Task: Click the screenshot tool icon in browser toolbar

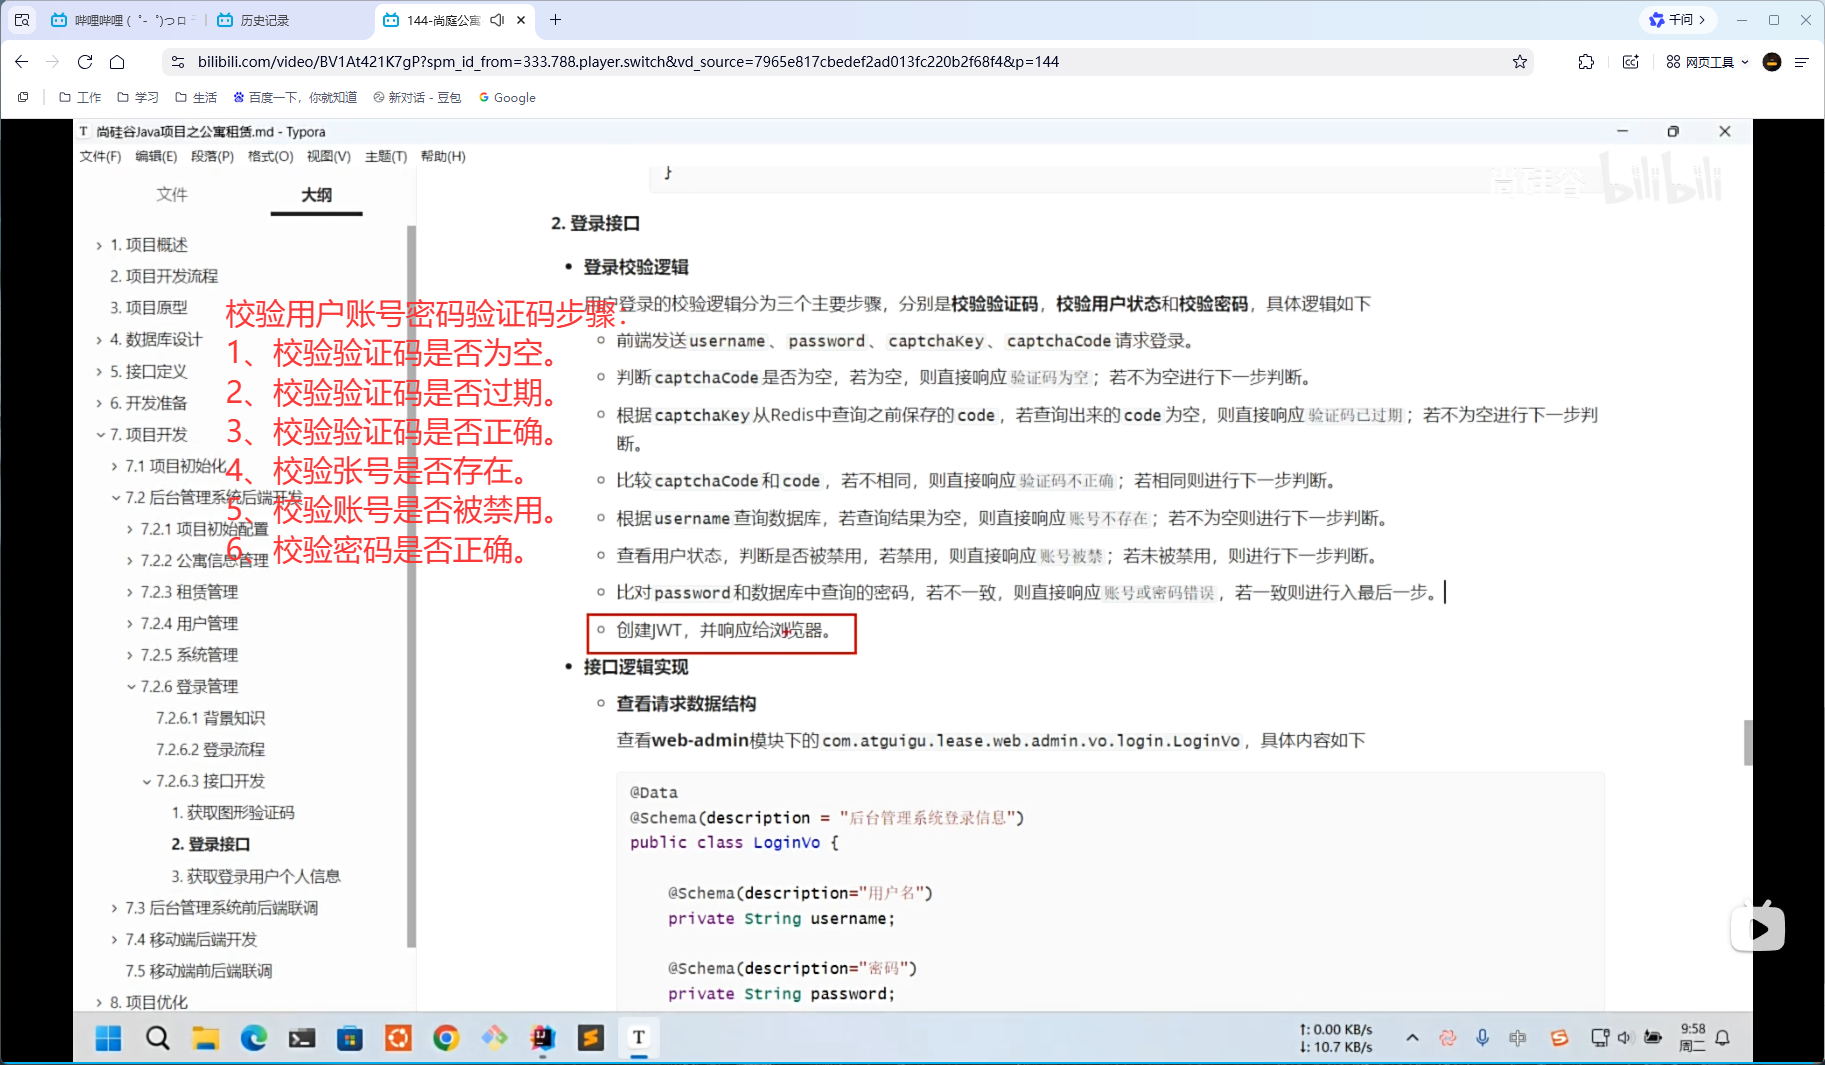Action: click(x=1631, y=62)
